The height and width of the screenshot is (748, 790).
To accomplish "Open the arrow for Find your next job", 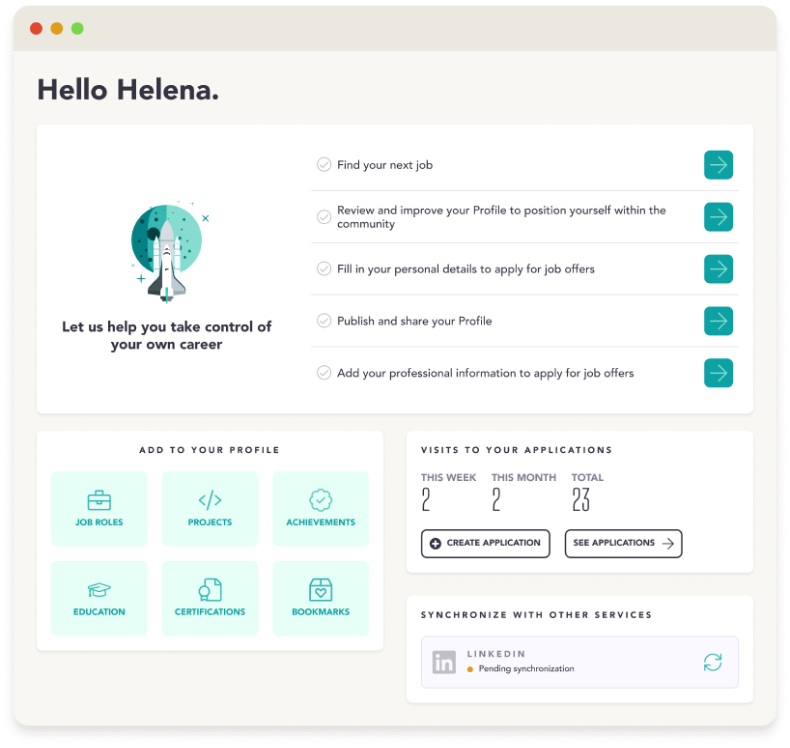I will [x=718, y=165].
